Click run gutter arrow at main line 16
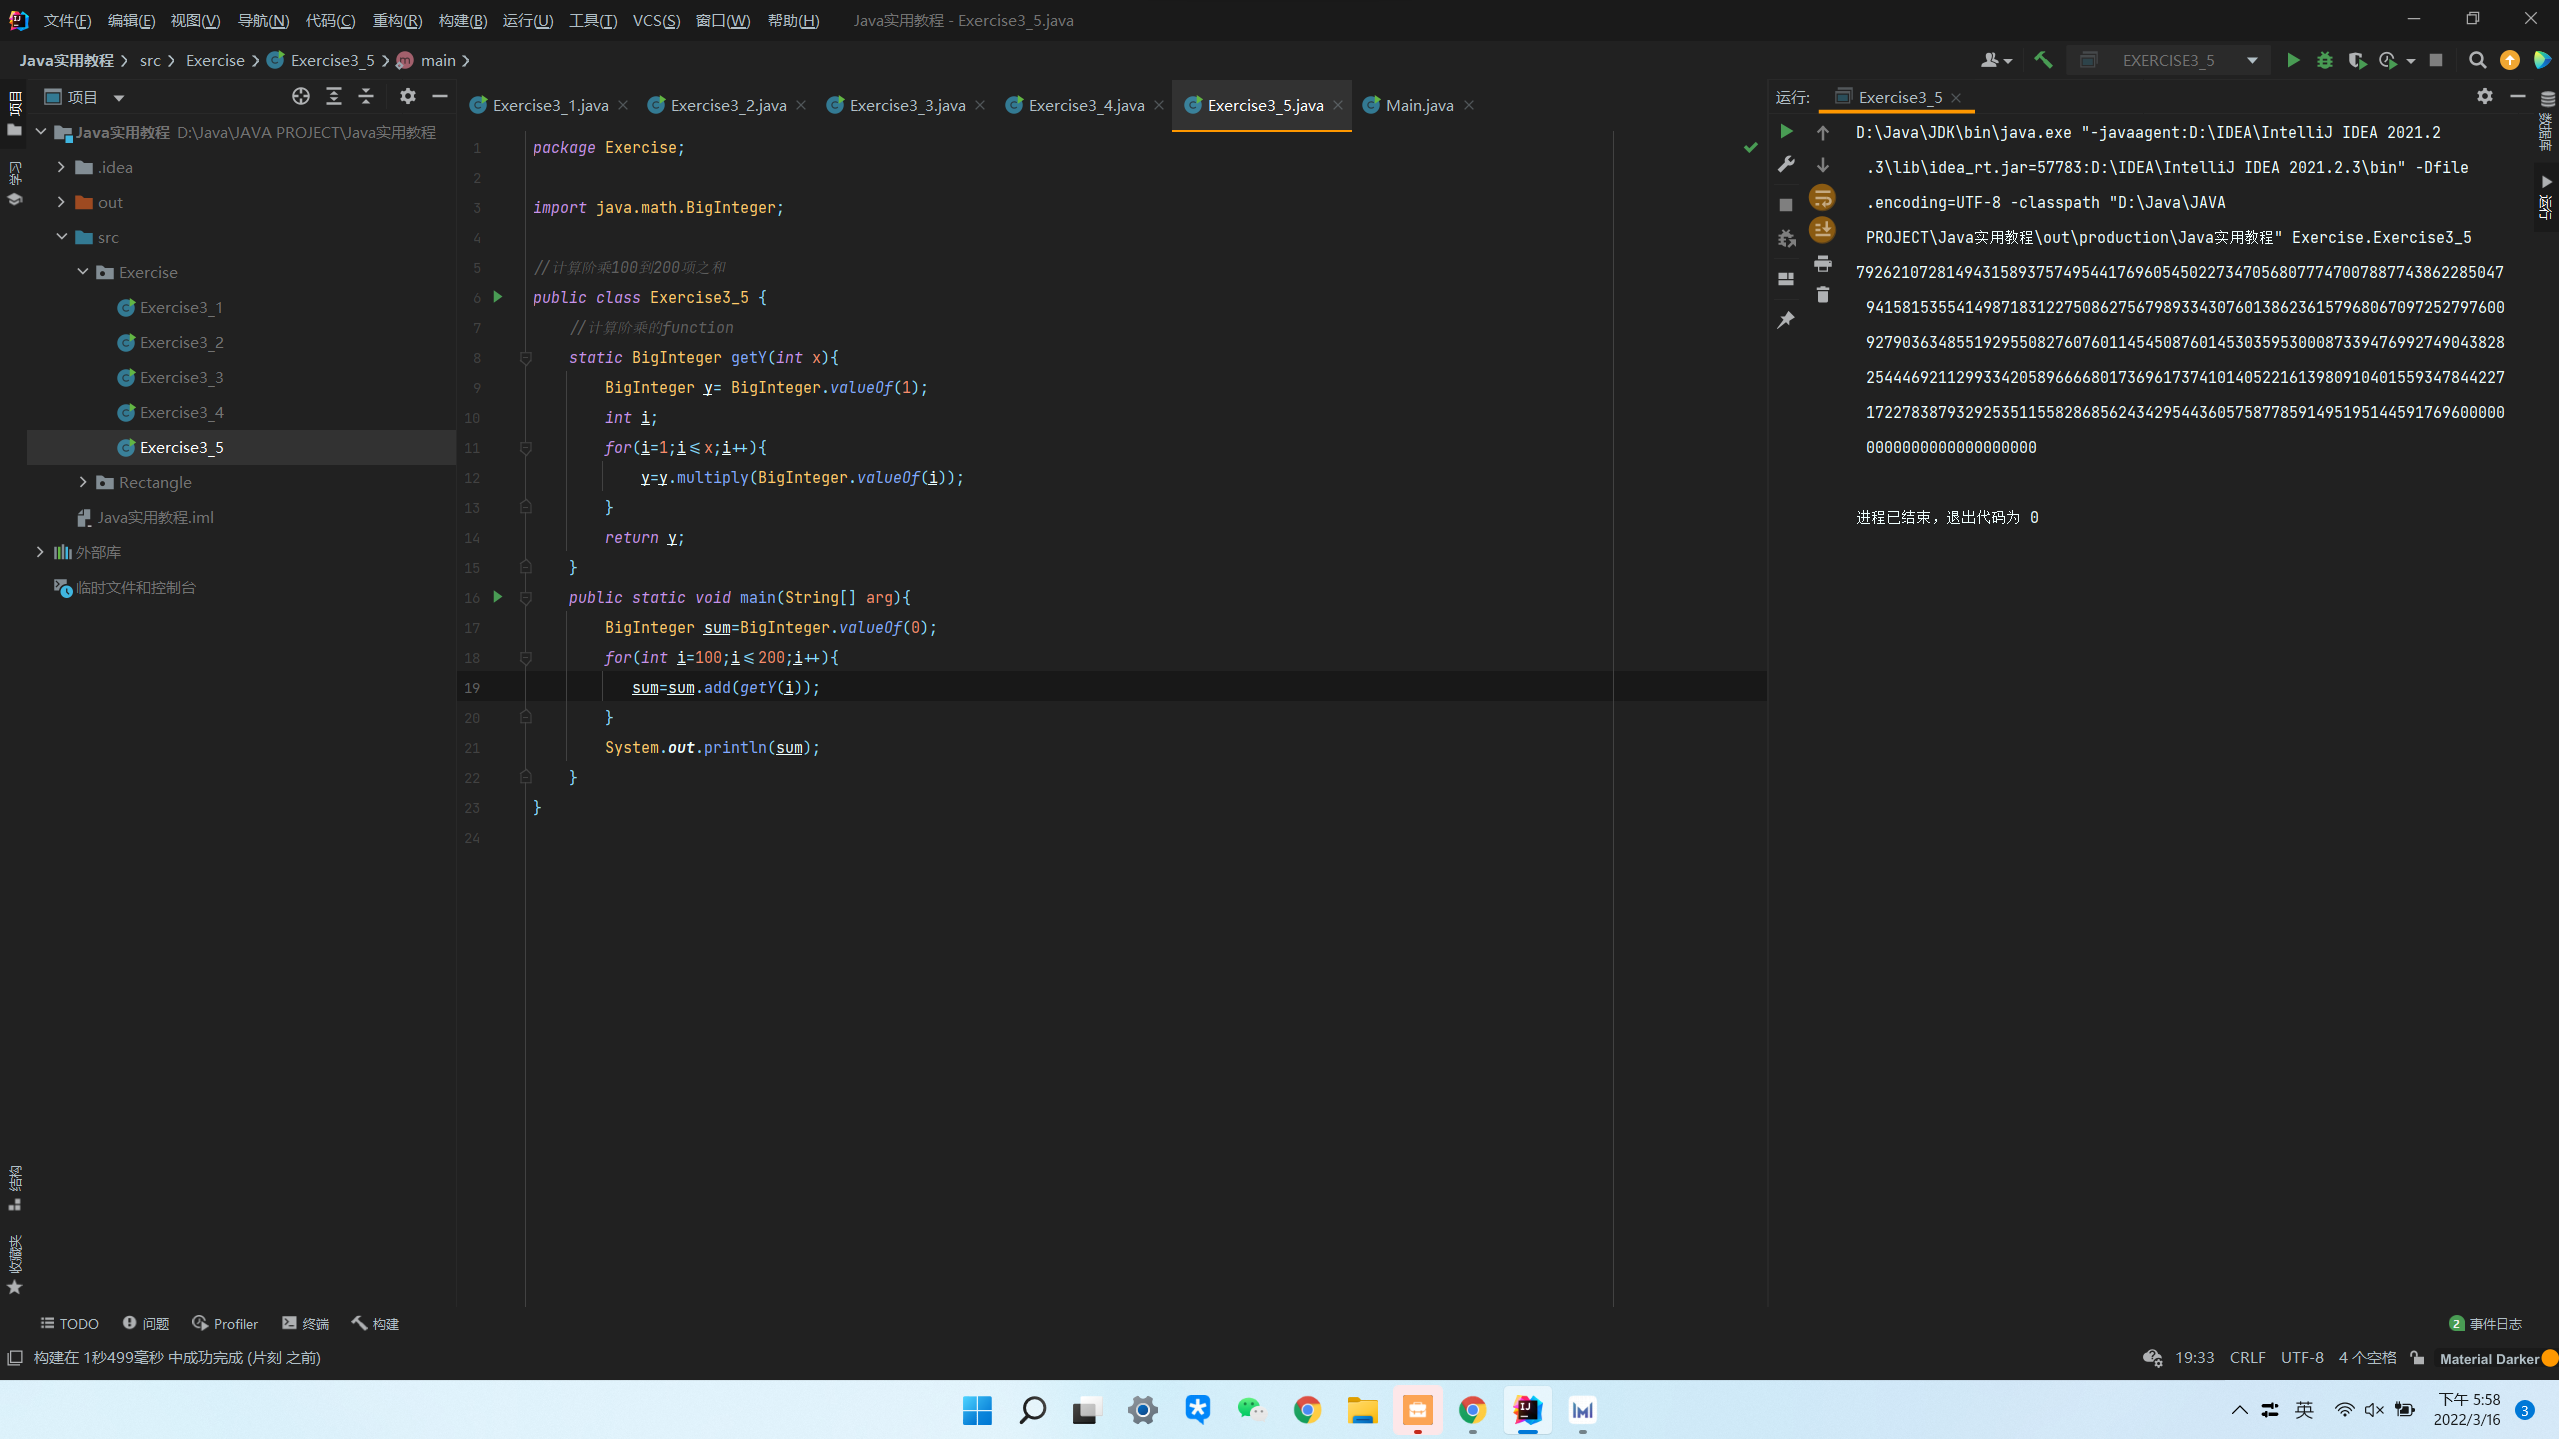Viewport: 2559px width, 1439px height. click(497, 597)
